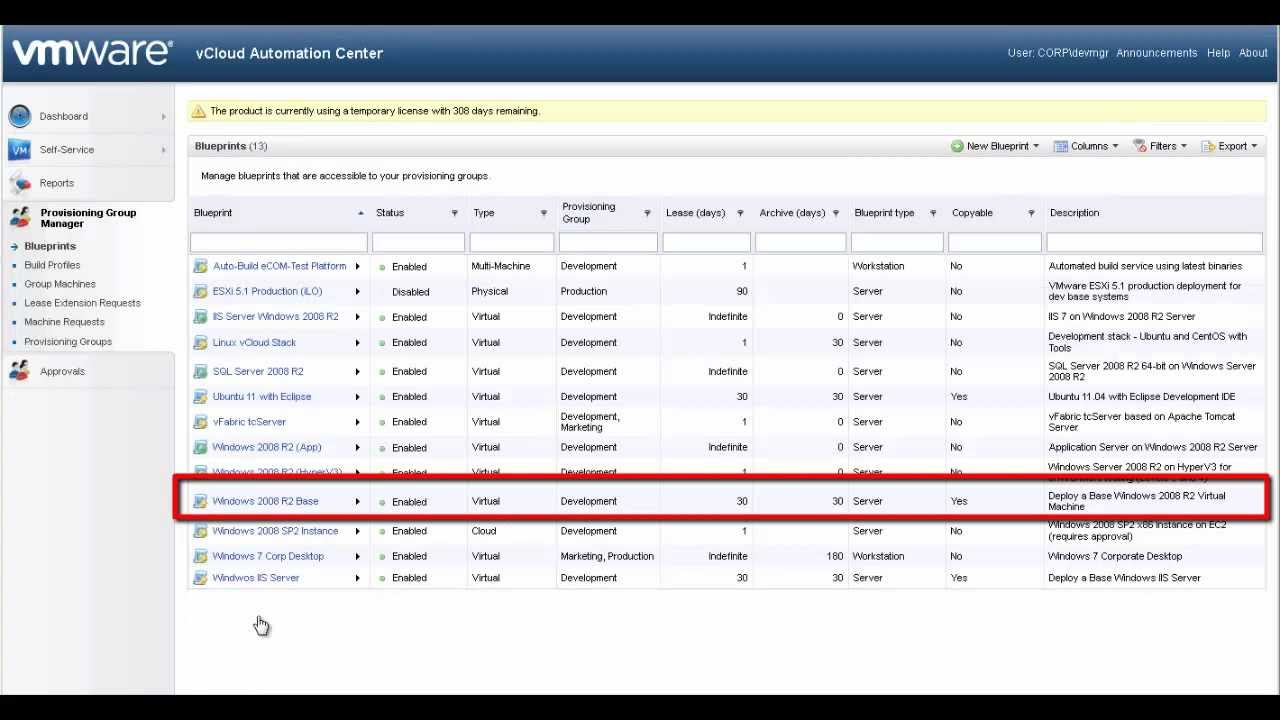
Task: Click green status dot for Windows 2008 R2 Base
Action: [x=382, y=502]
